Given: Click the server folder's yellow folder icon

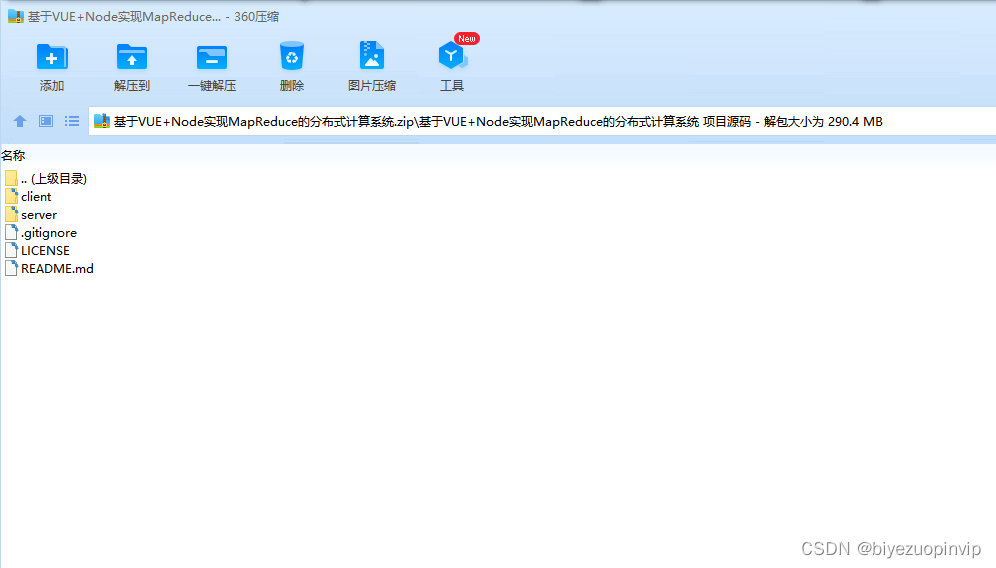Looking at the screenshot, I should 11,214.
